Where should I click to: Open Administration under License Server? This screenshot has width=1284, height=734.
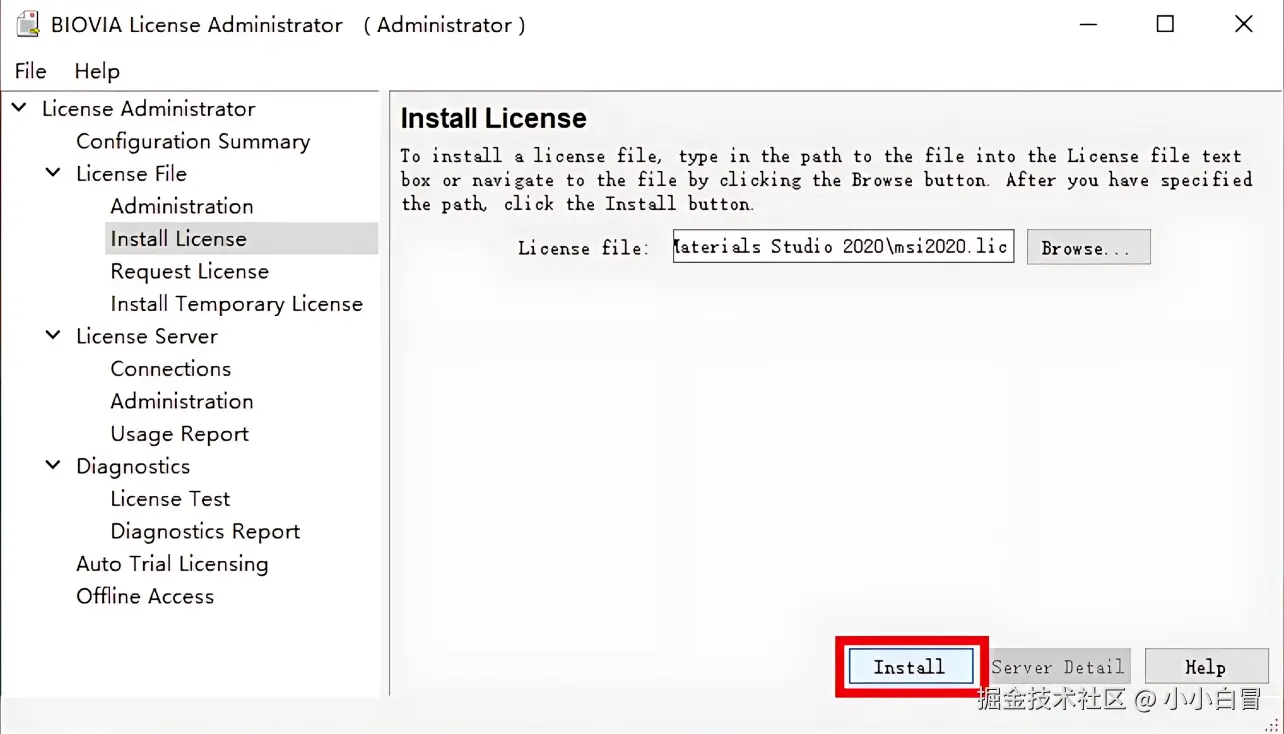coord(182,401)
